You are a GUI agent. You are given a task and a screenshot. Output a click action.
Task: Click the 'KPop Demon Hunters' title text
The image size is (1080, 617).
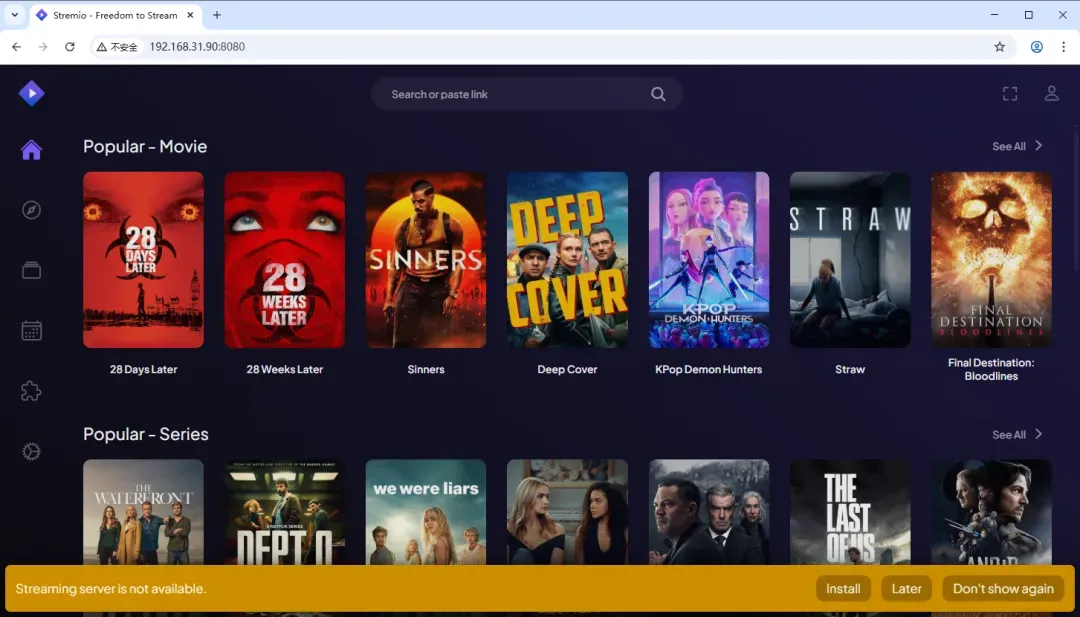tap(709, 369)
